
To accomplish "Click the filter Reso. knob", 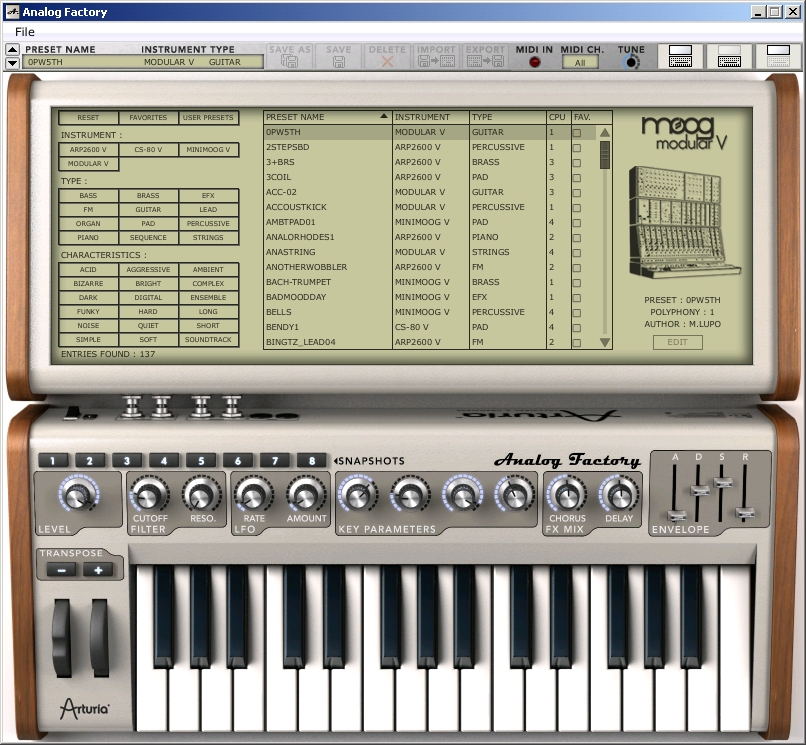I will [202, 495].
